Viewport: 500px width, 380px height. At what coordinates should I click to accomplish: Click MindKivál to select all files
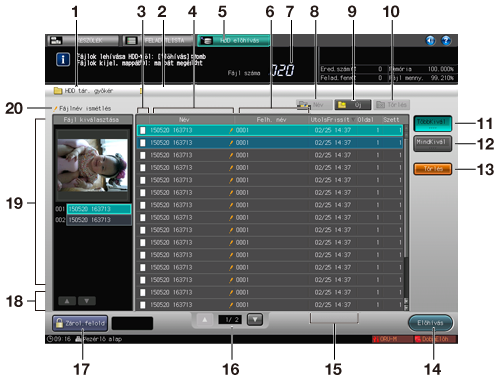click(433, 144)
